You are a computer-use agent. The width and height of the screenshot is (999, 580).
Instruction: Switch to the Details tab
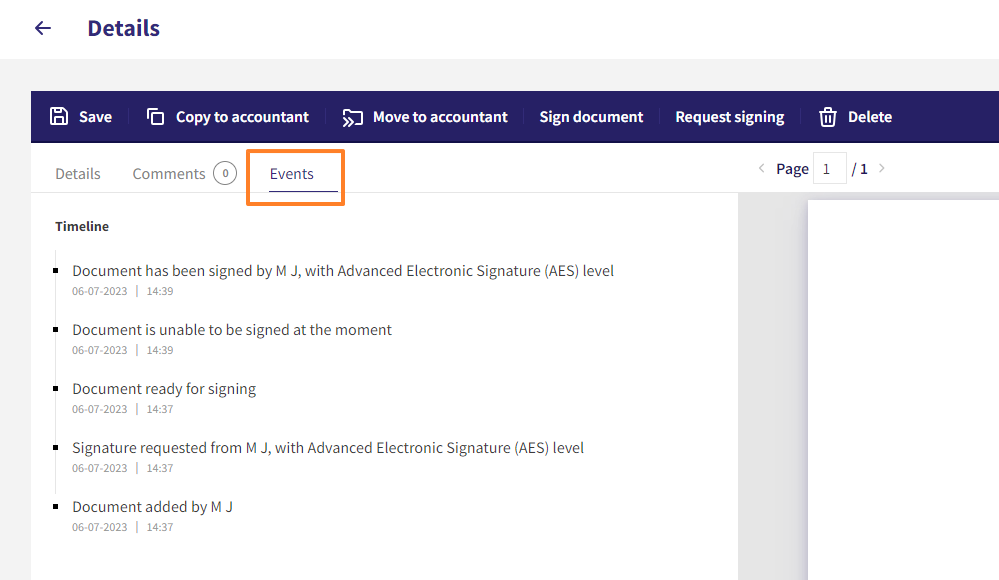(78, 173)
